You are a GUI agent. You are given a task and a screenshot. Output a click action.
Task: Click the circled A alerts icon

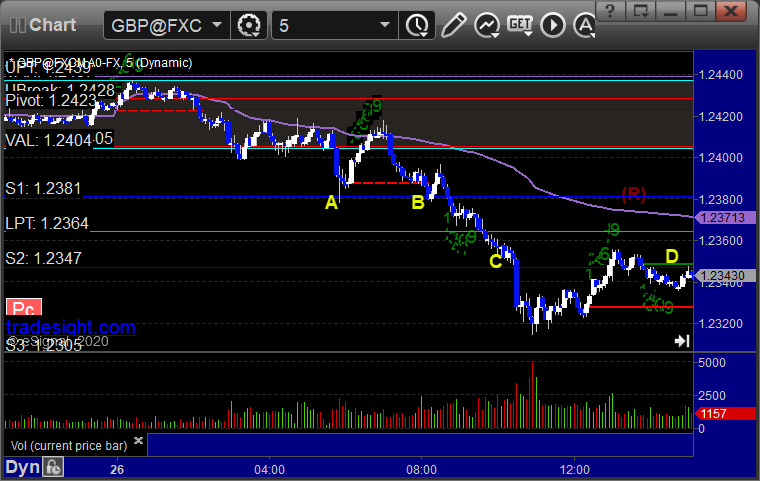[x=585, y=25]
